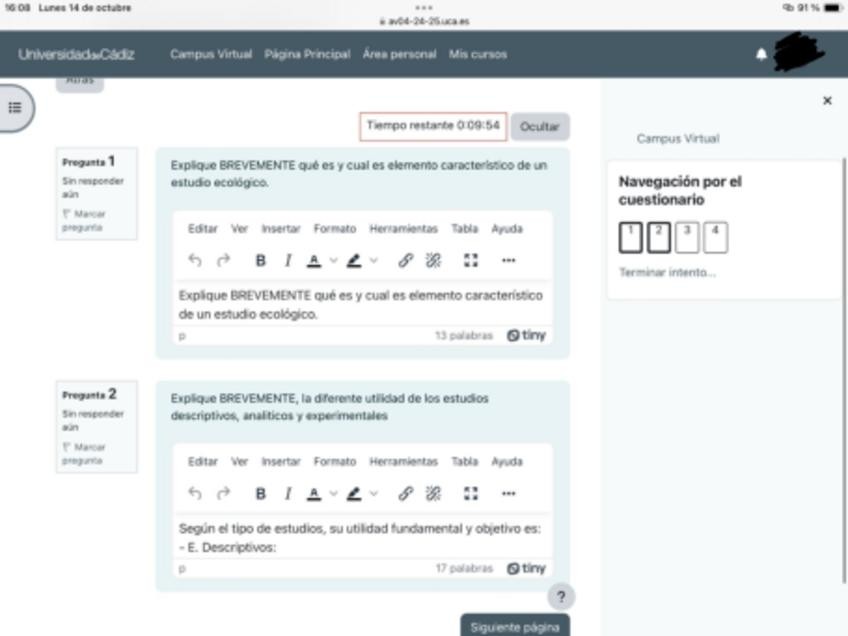
Task: Undo in Pregunta 1 editor
Action: [195, 261]
